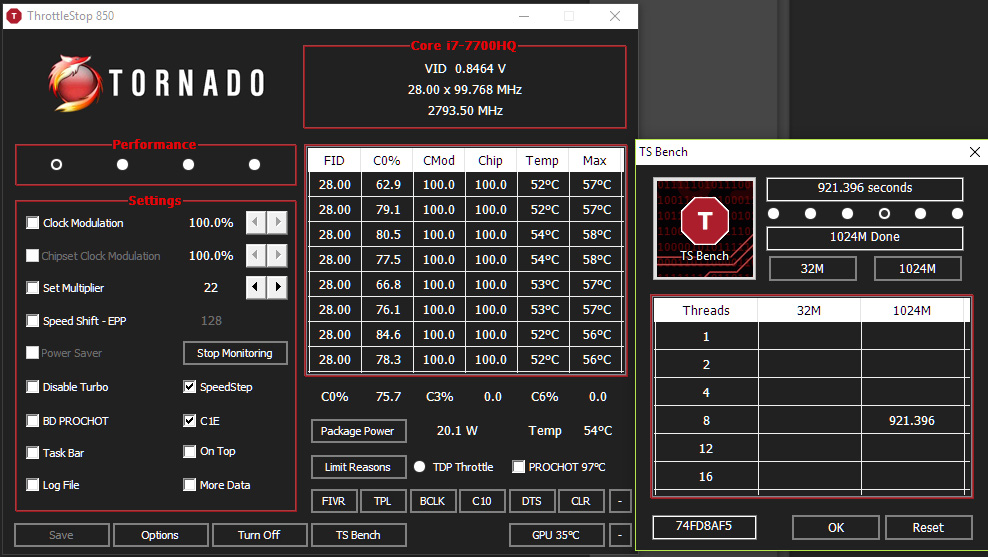988x557 pixels.
Task: Click the minus button next to GPU temperature
Action: pyautogui.click(x=620, y=535)
